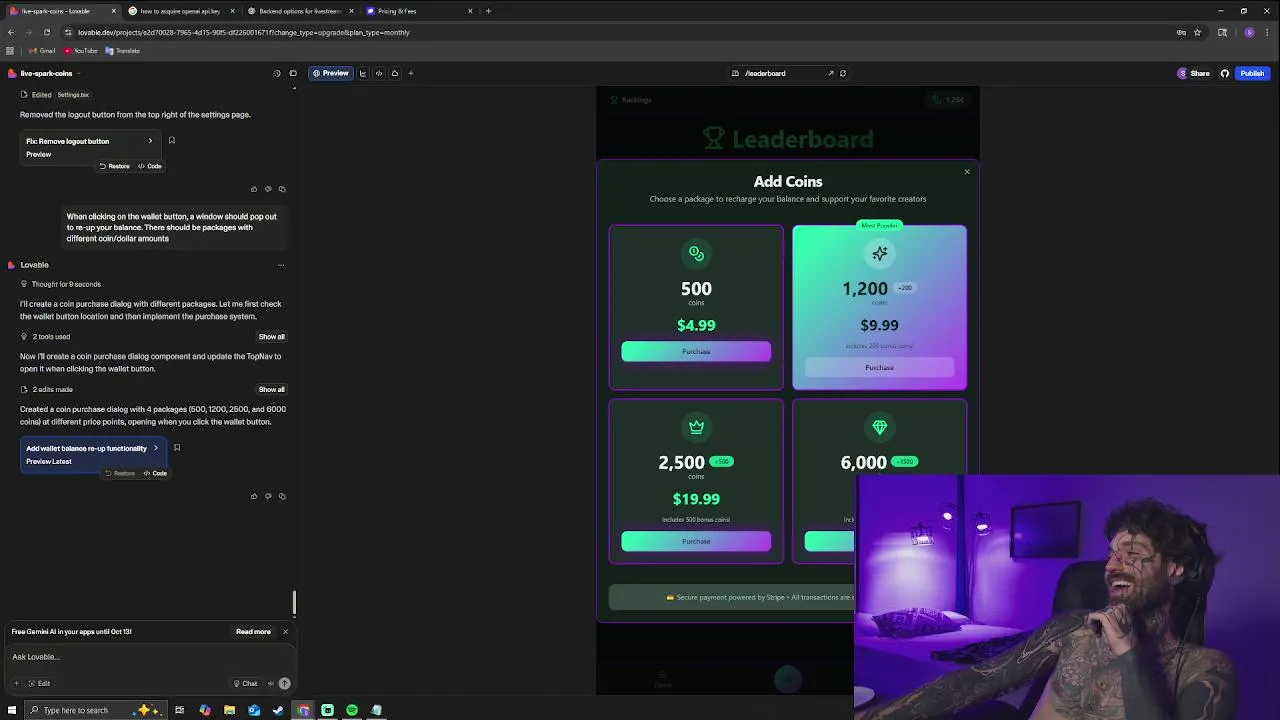Screen dimensions: 1280x720
Task: Thumbs down the logout removal response
Action: pos(268,189)
